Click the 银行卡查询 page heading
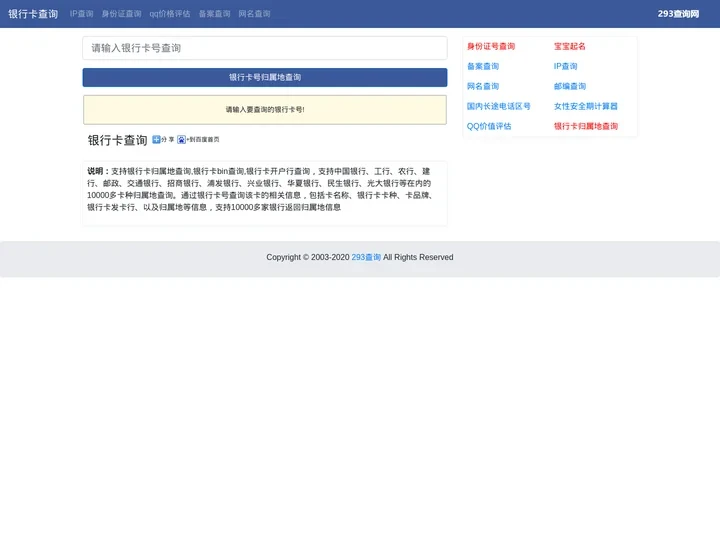The width and height of the screenshot is (720, 540). 117,140
